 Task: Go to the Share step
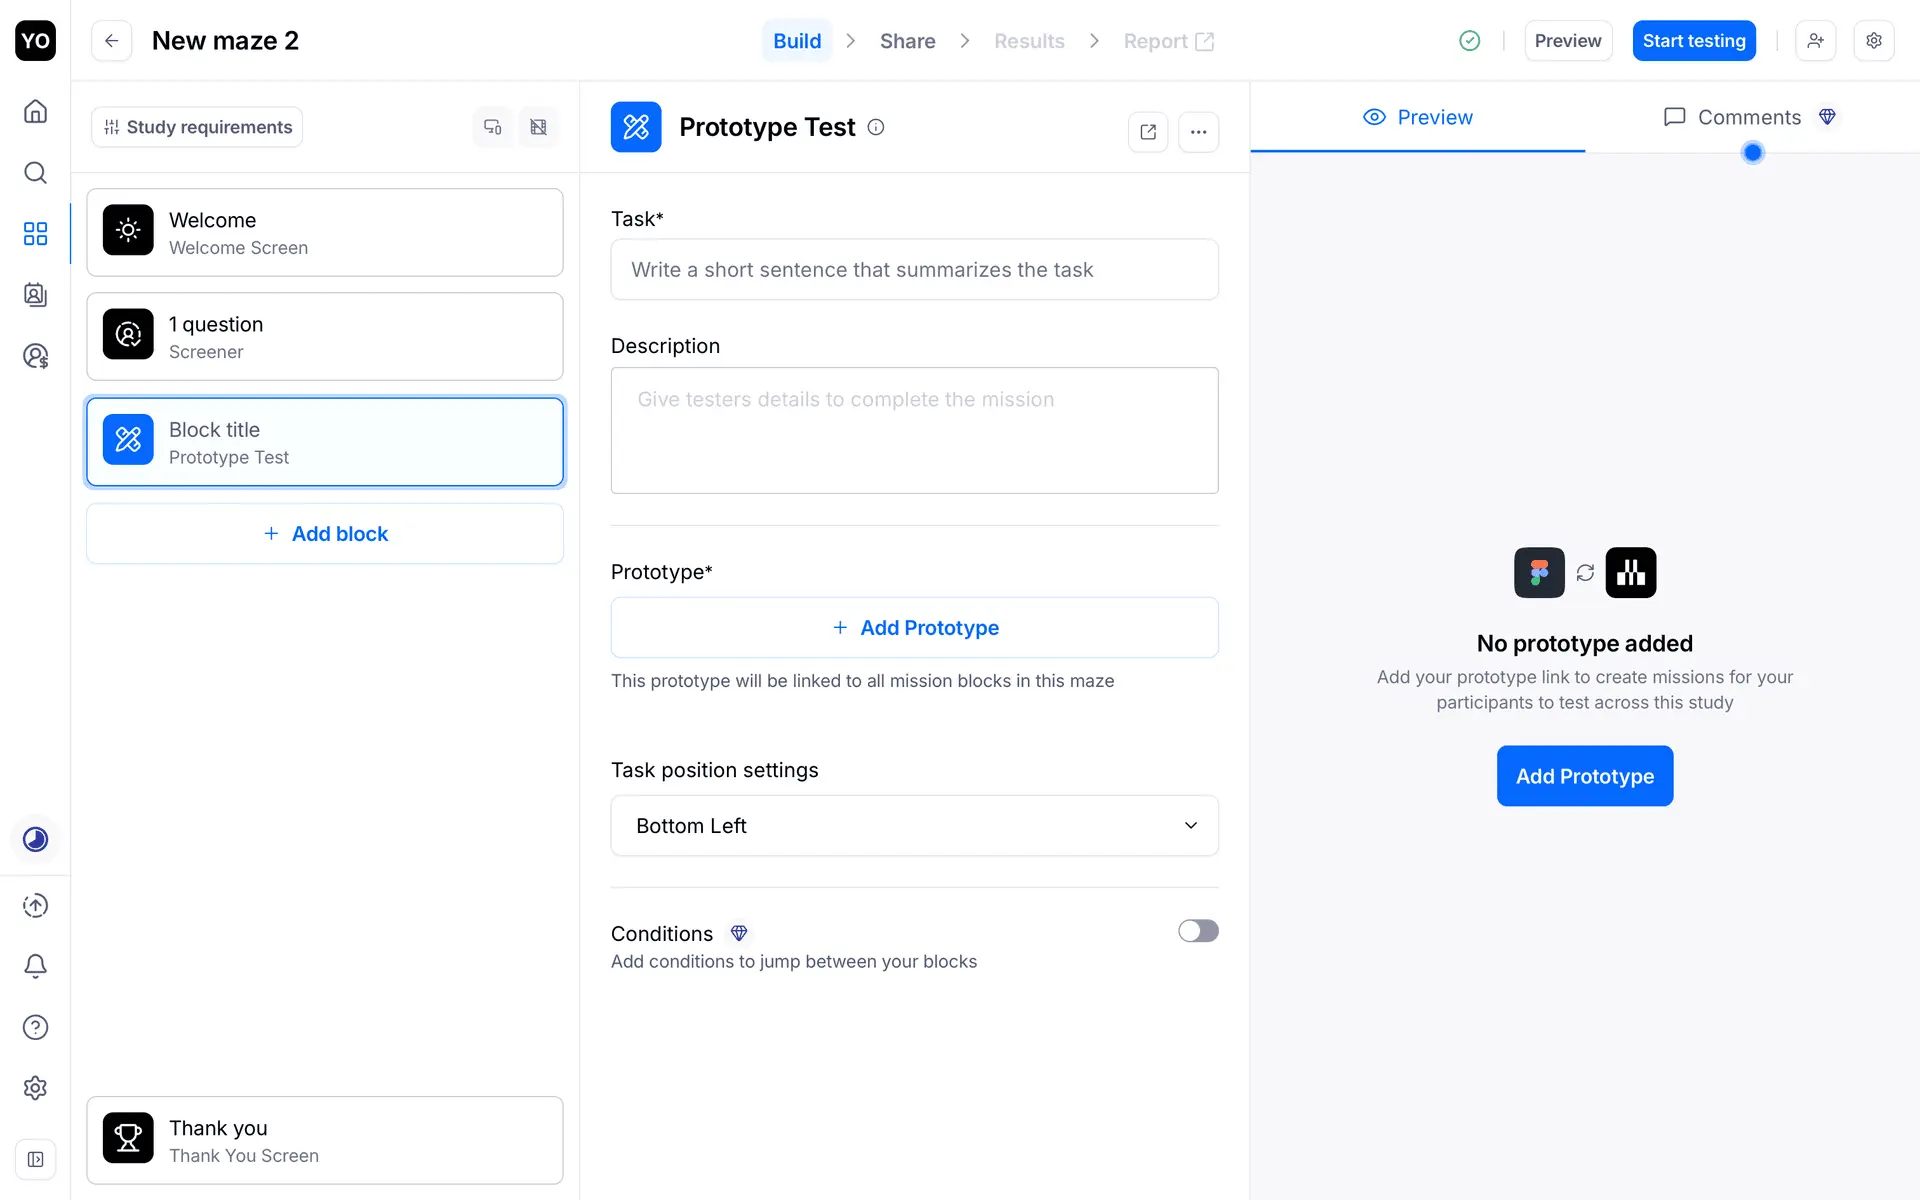click(907, 41)
